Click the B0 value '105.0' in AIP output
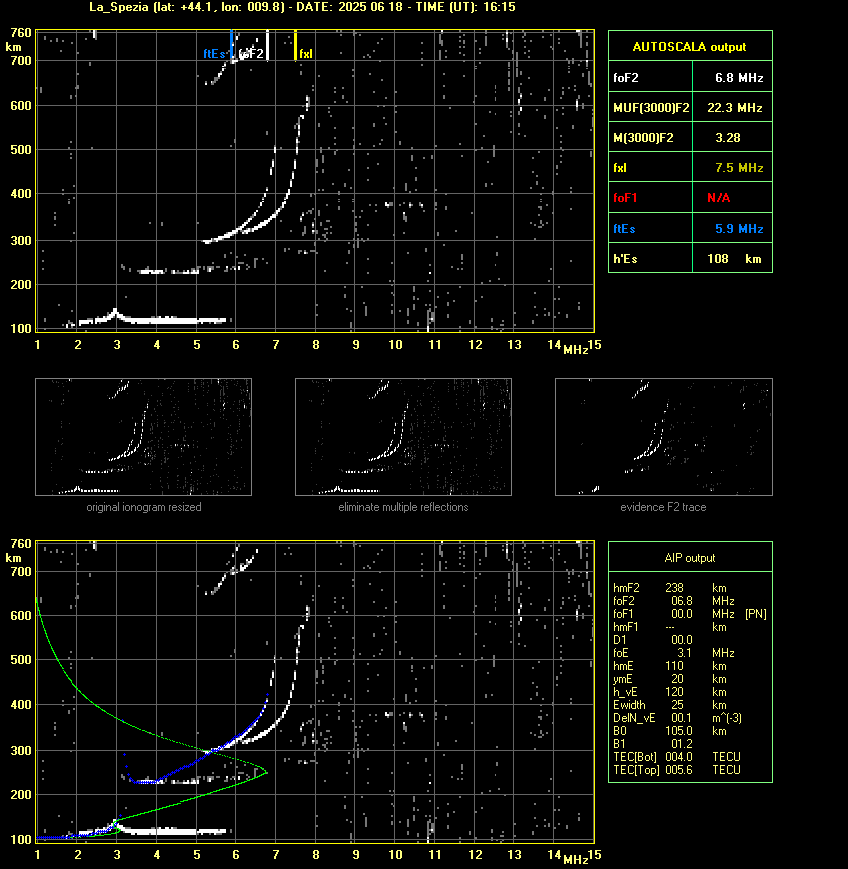Viewport: 848px width, 869px height. click(x=679, y=731)
